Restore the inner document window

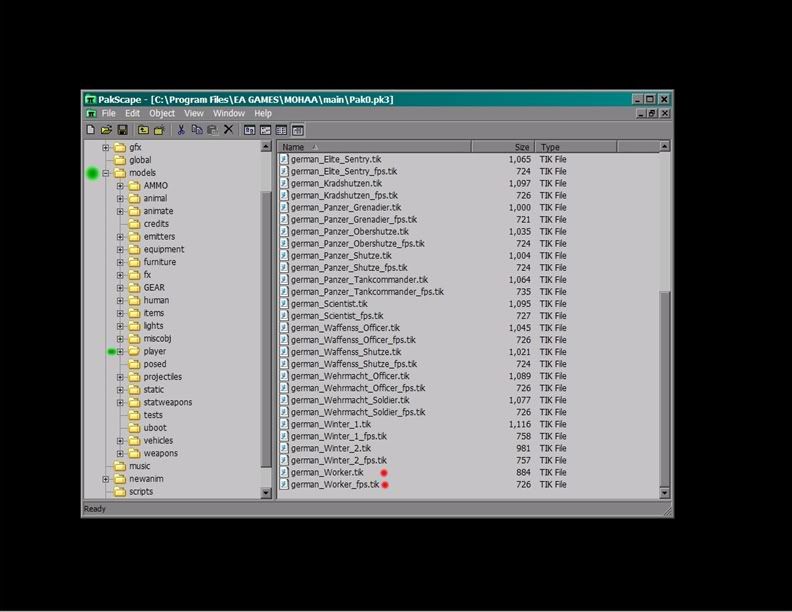[x=652, y=114]
